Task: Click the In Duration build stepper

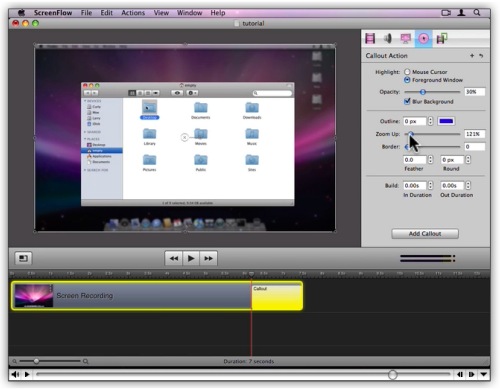Action: point(430,185)
